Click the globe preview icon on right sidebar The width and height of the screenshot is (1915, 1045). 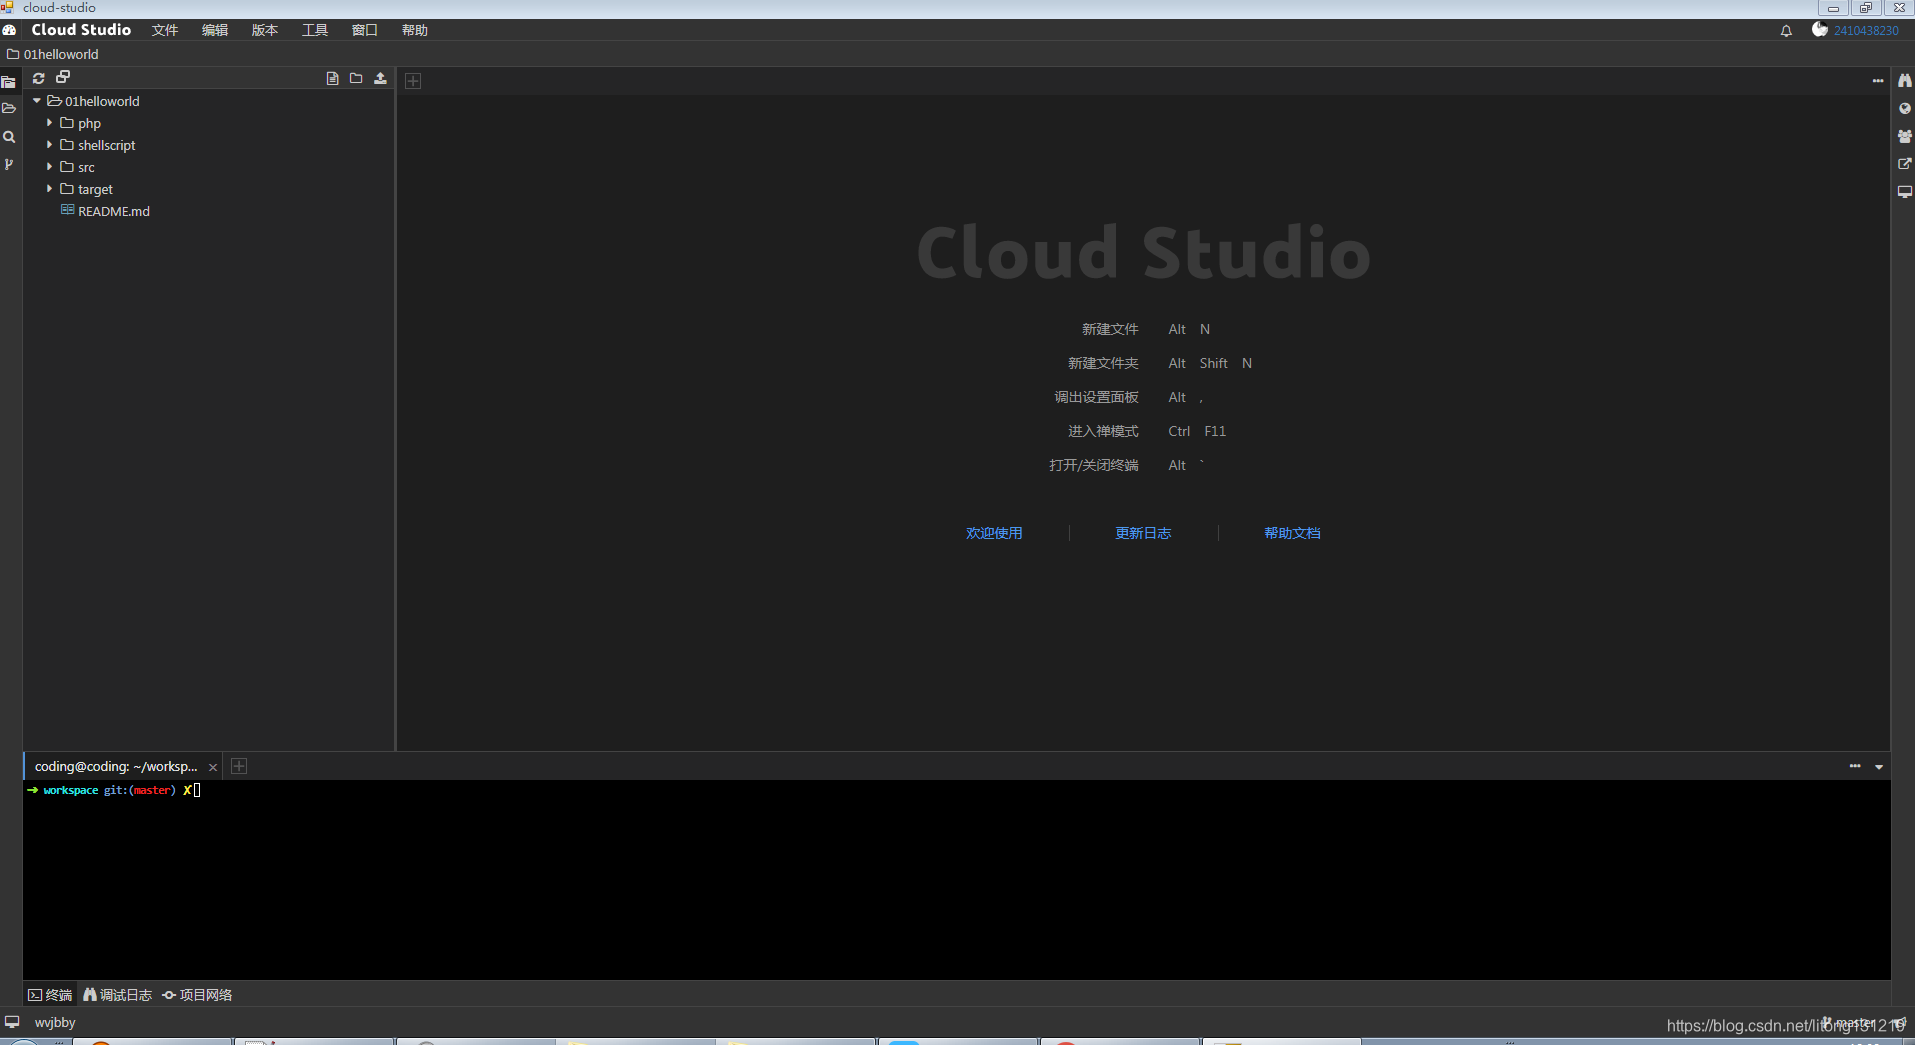click(1905, 107)
